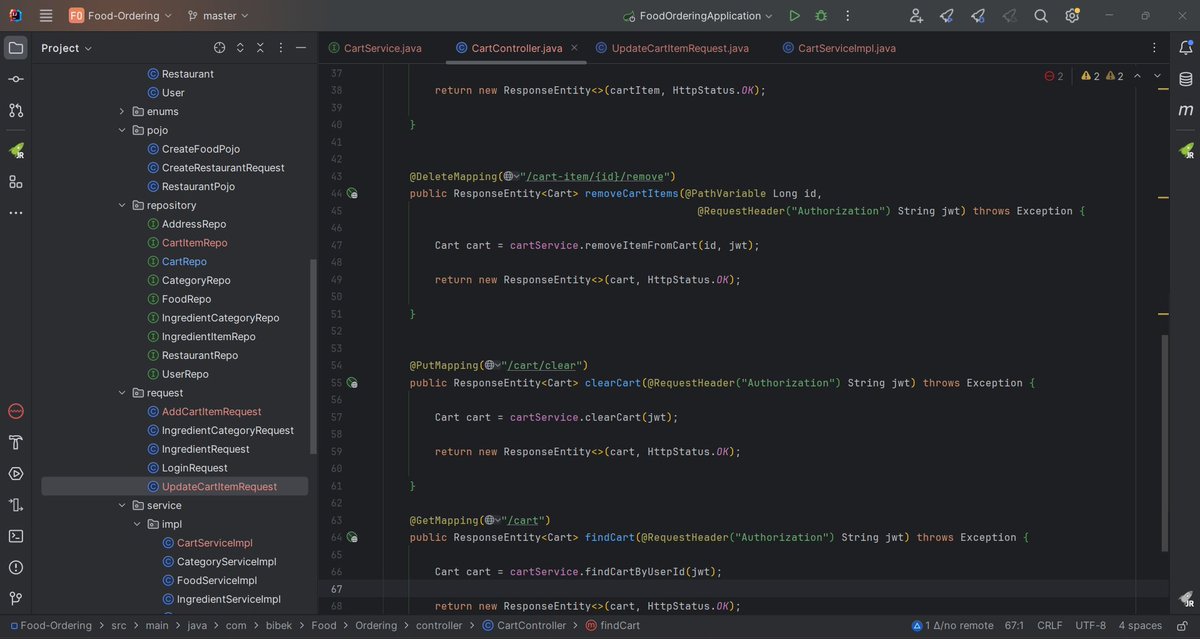Open Search Everywhere magnifier
The width and height of the screenshot is (1200, 639).
click(1041, 16)
